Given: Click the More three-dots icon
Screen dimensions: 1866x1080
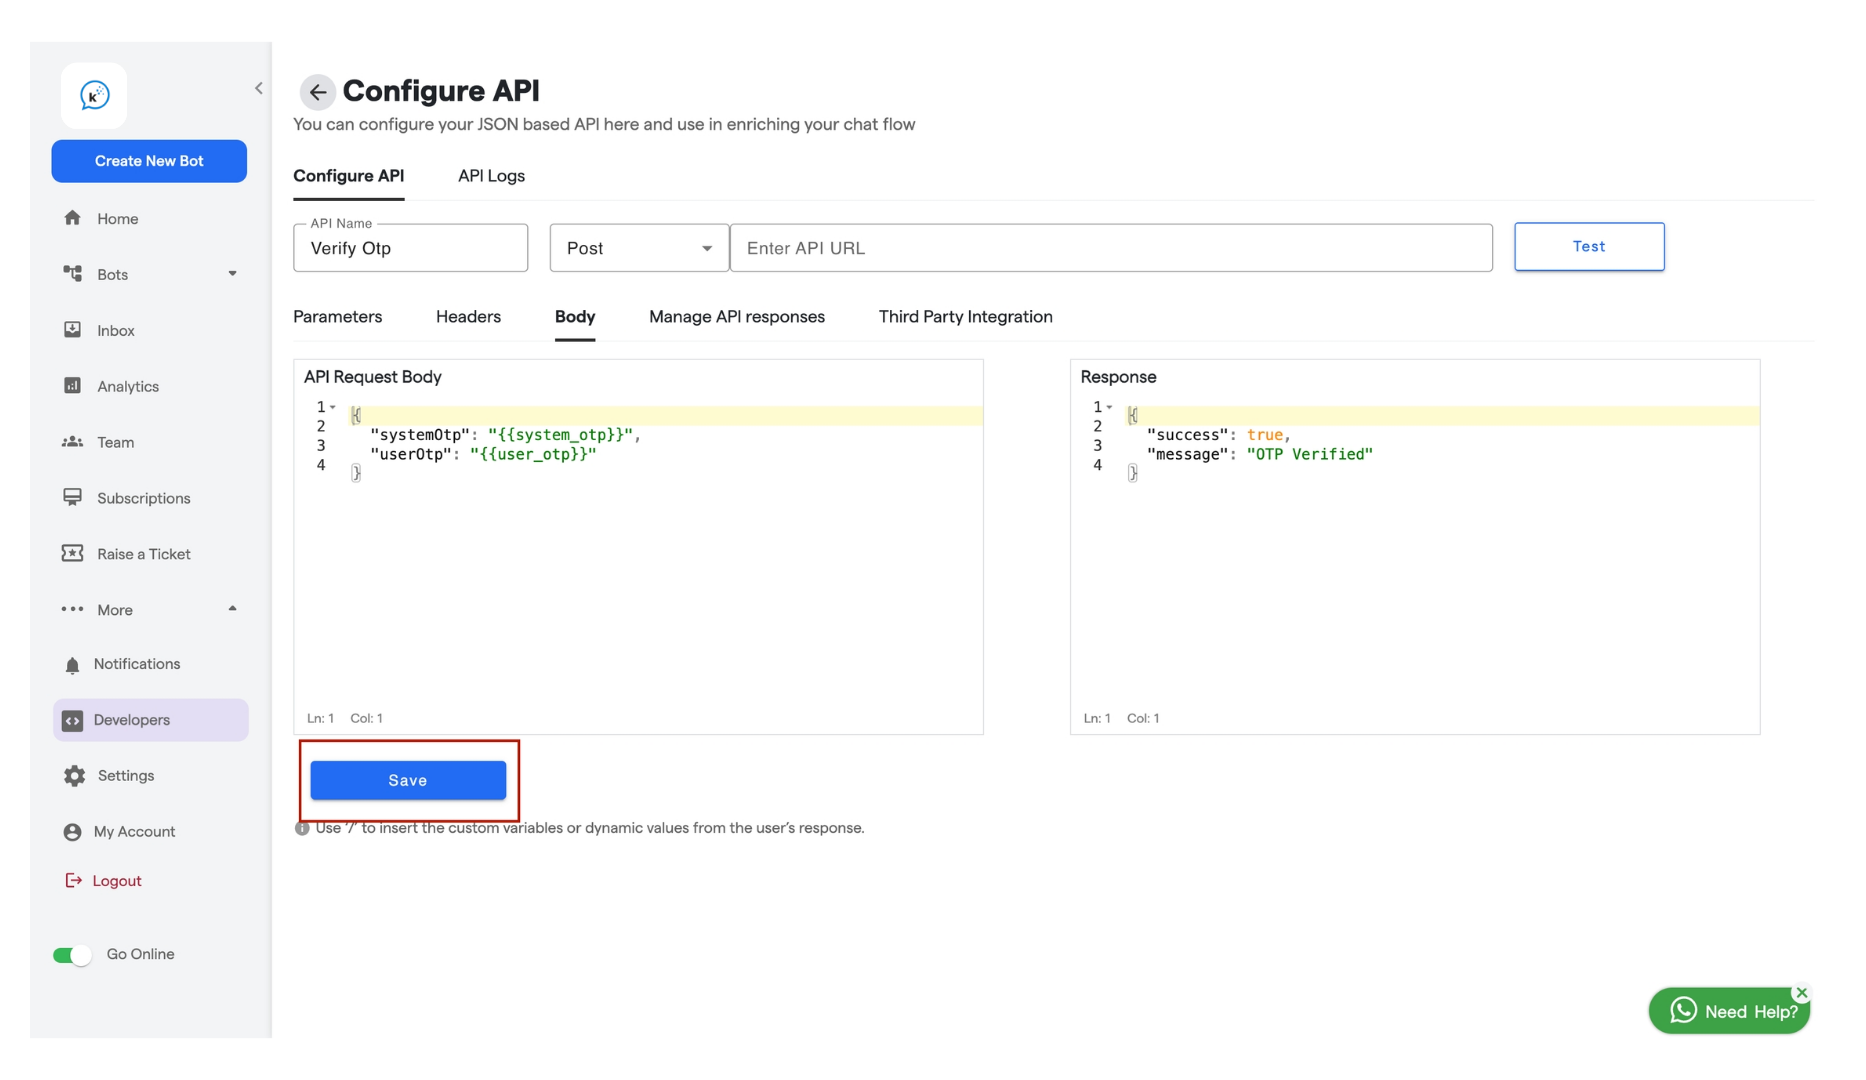Looking at the screenshot, I should point(72,609).
